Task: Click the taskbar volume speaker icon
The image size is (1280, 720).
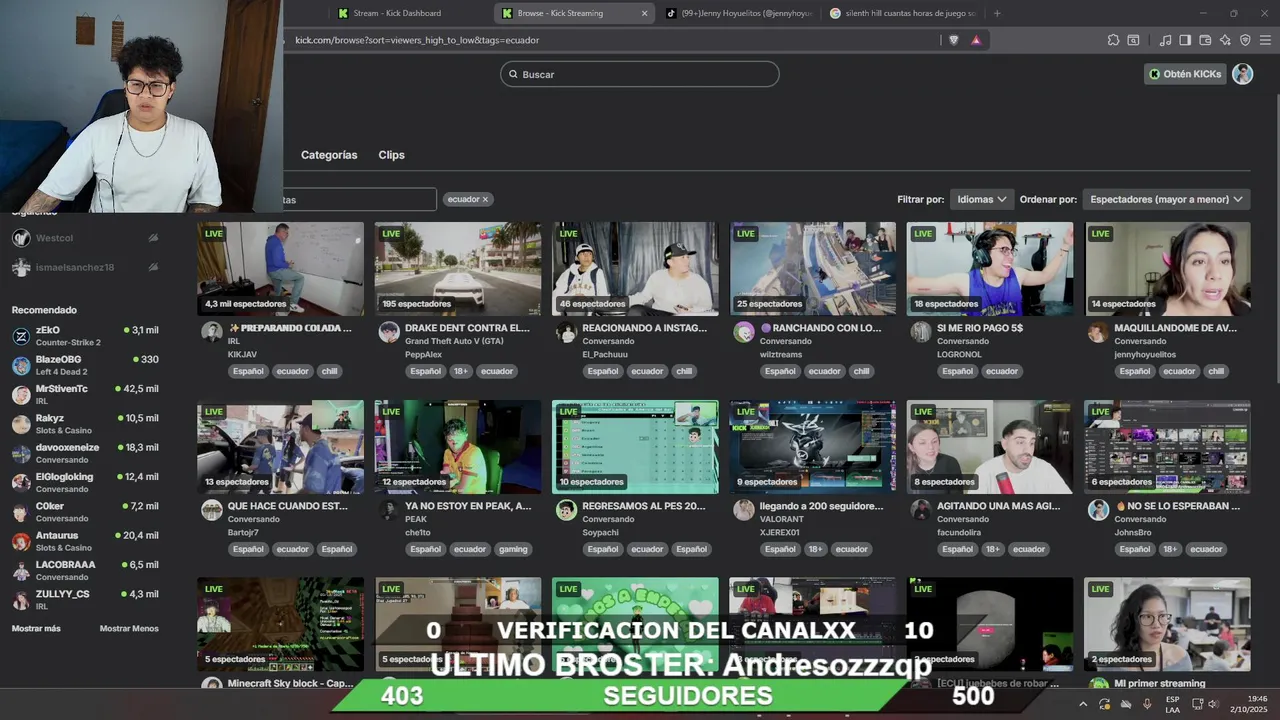Action: click(1213, 704)
